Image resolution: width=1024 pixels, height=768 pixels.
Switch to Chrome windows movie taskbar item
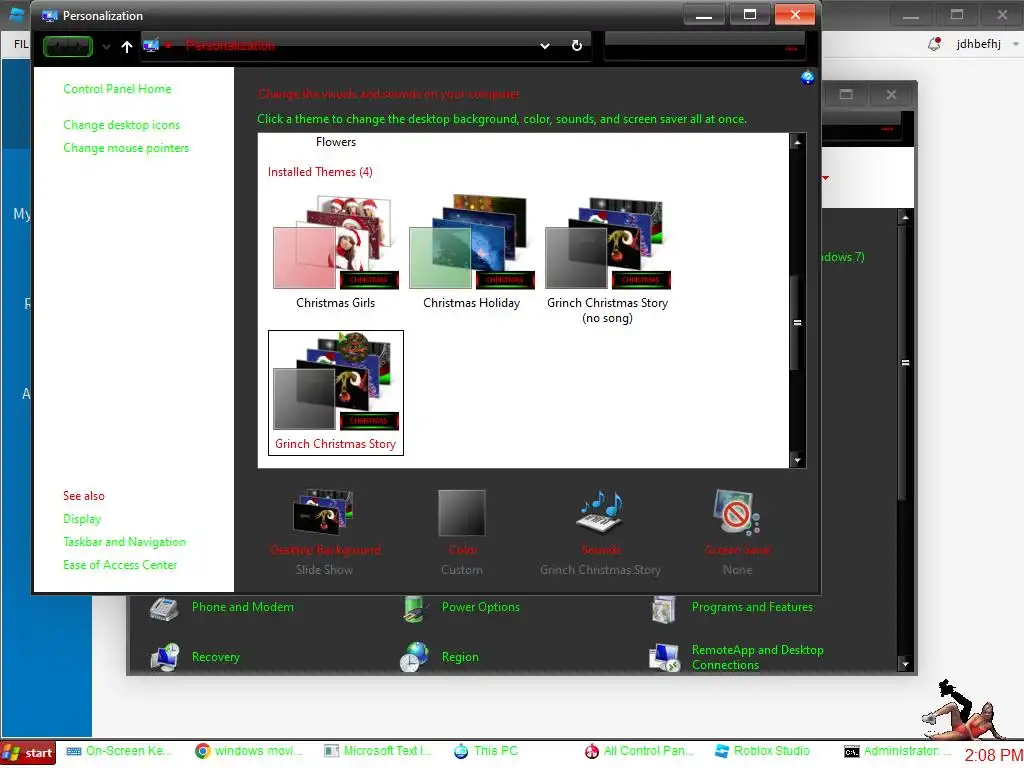click(249, 752)
